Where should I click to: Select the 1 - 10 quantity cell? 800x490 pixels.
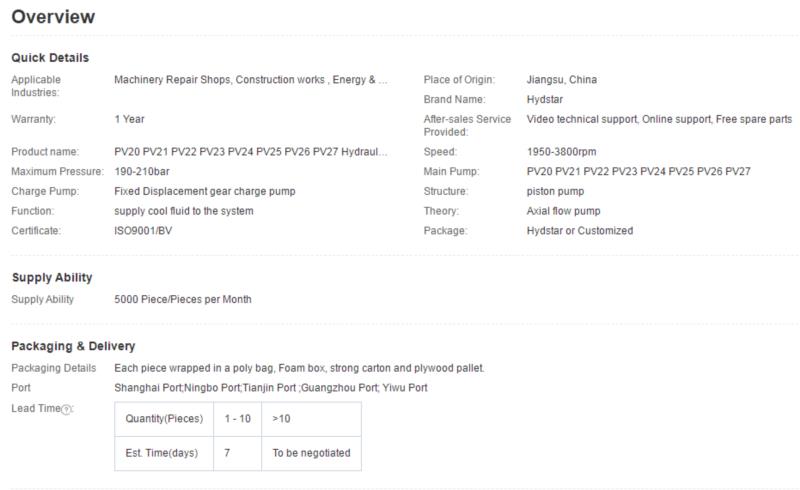(x=238, y=419)
